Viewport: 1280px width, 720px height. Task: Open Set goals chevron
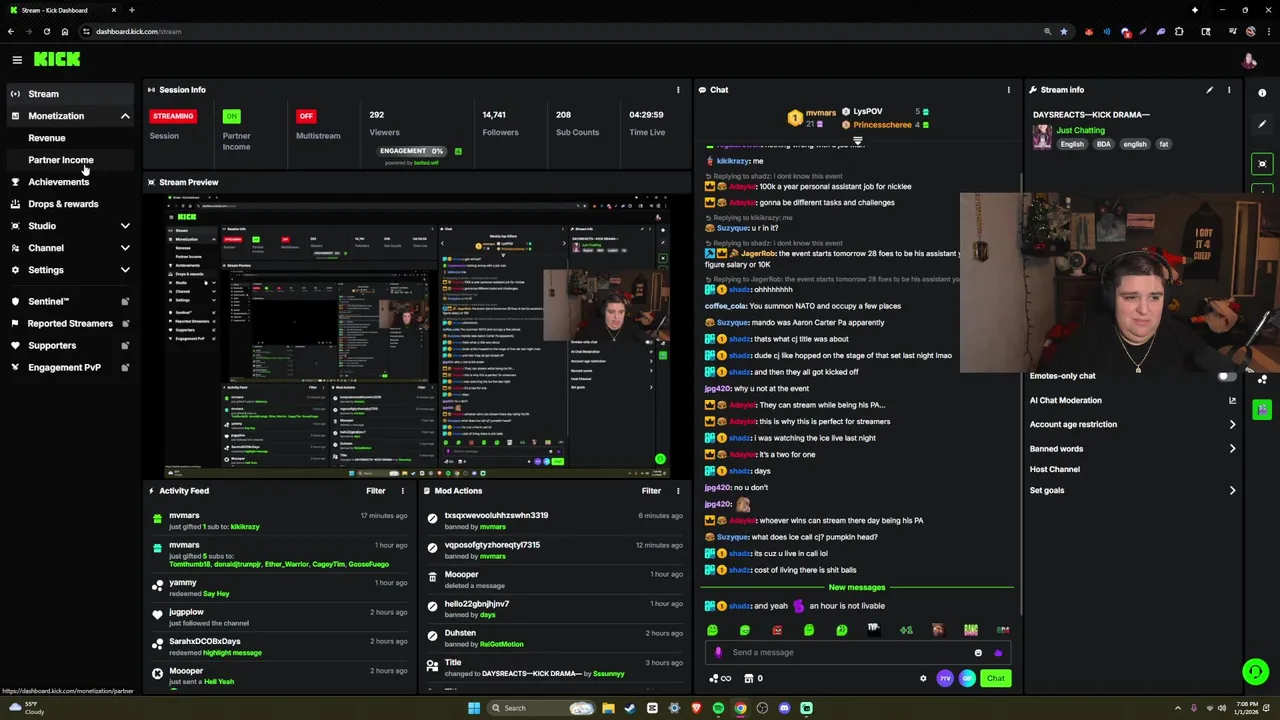(1232, 491)
